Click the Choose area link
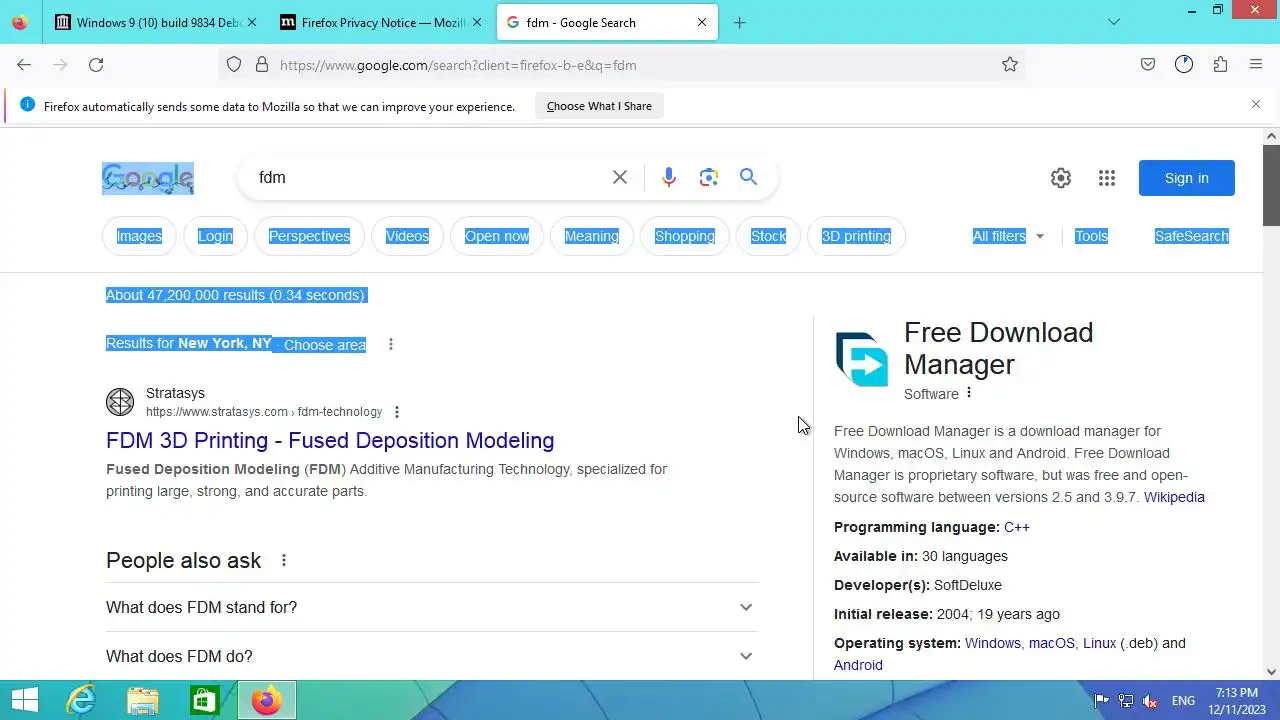The height and width of the screenshot is (720, 1280). pos(324,344)
